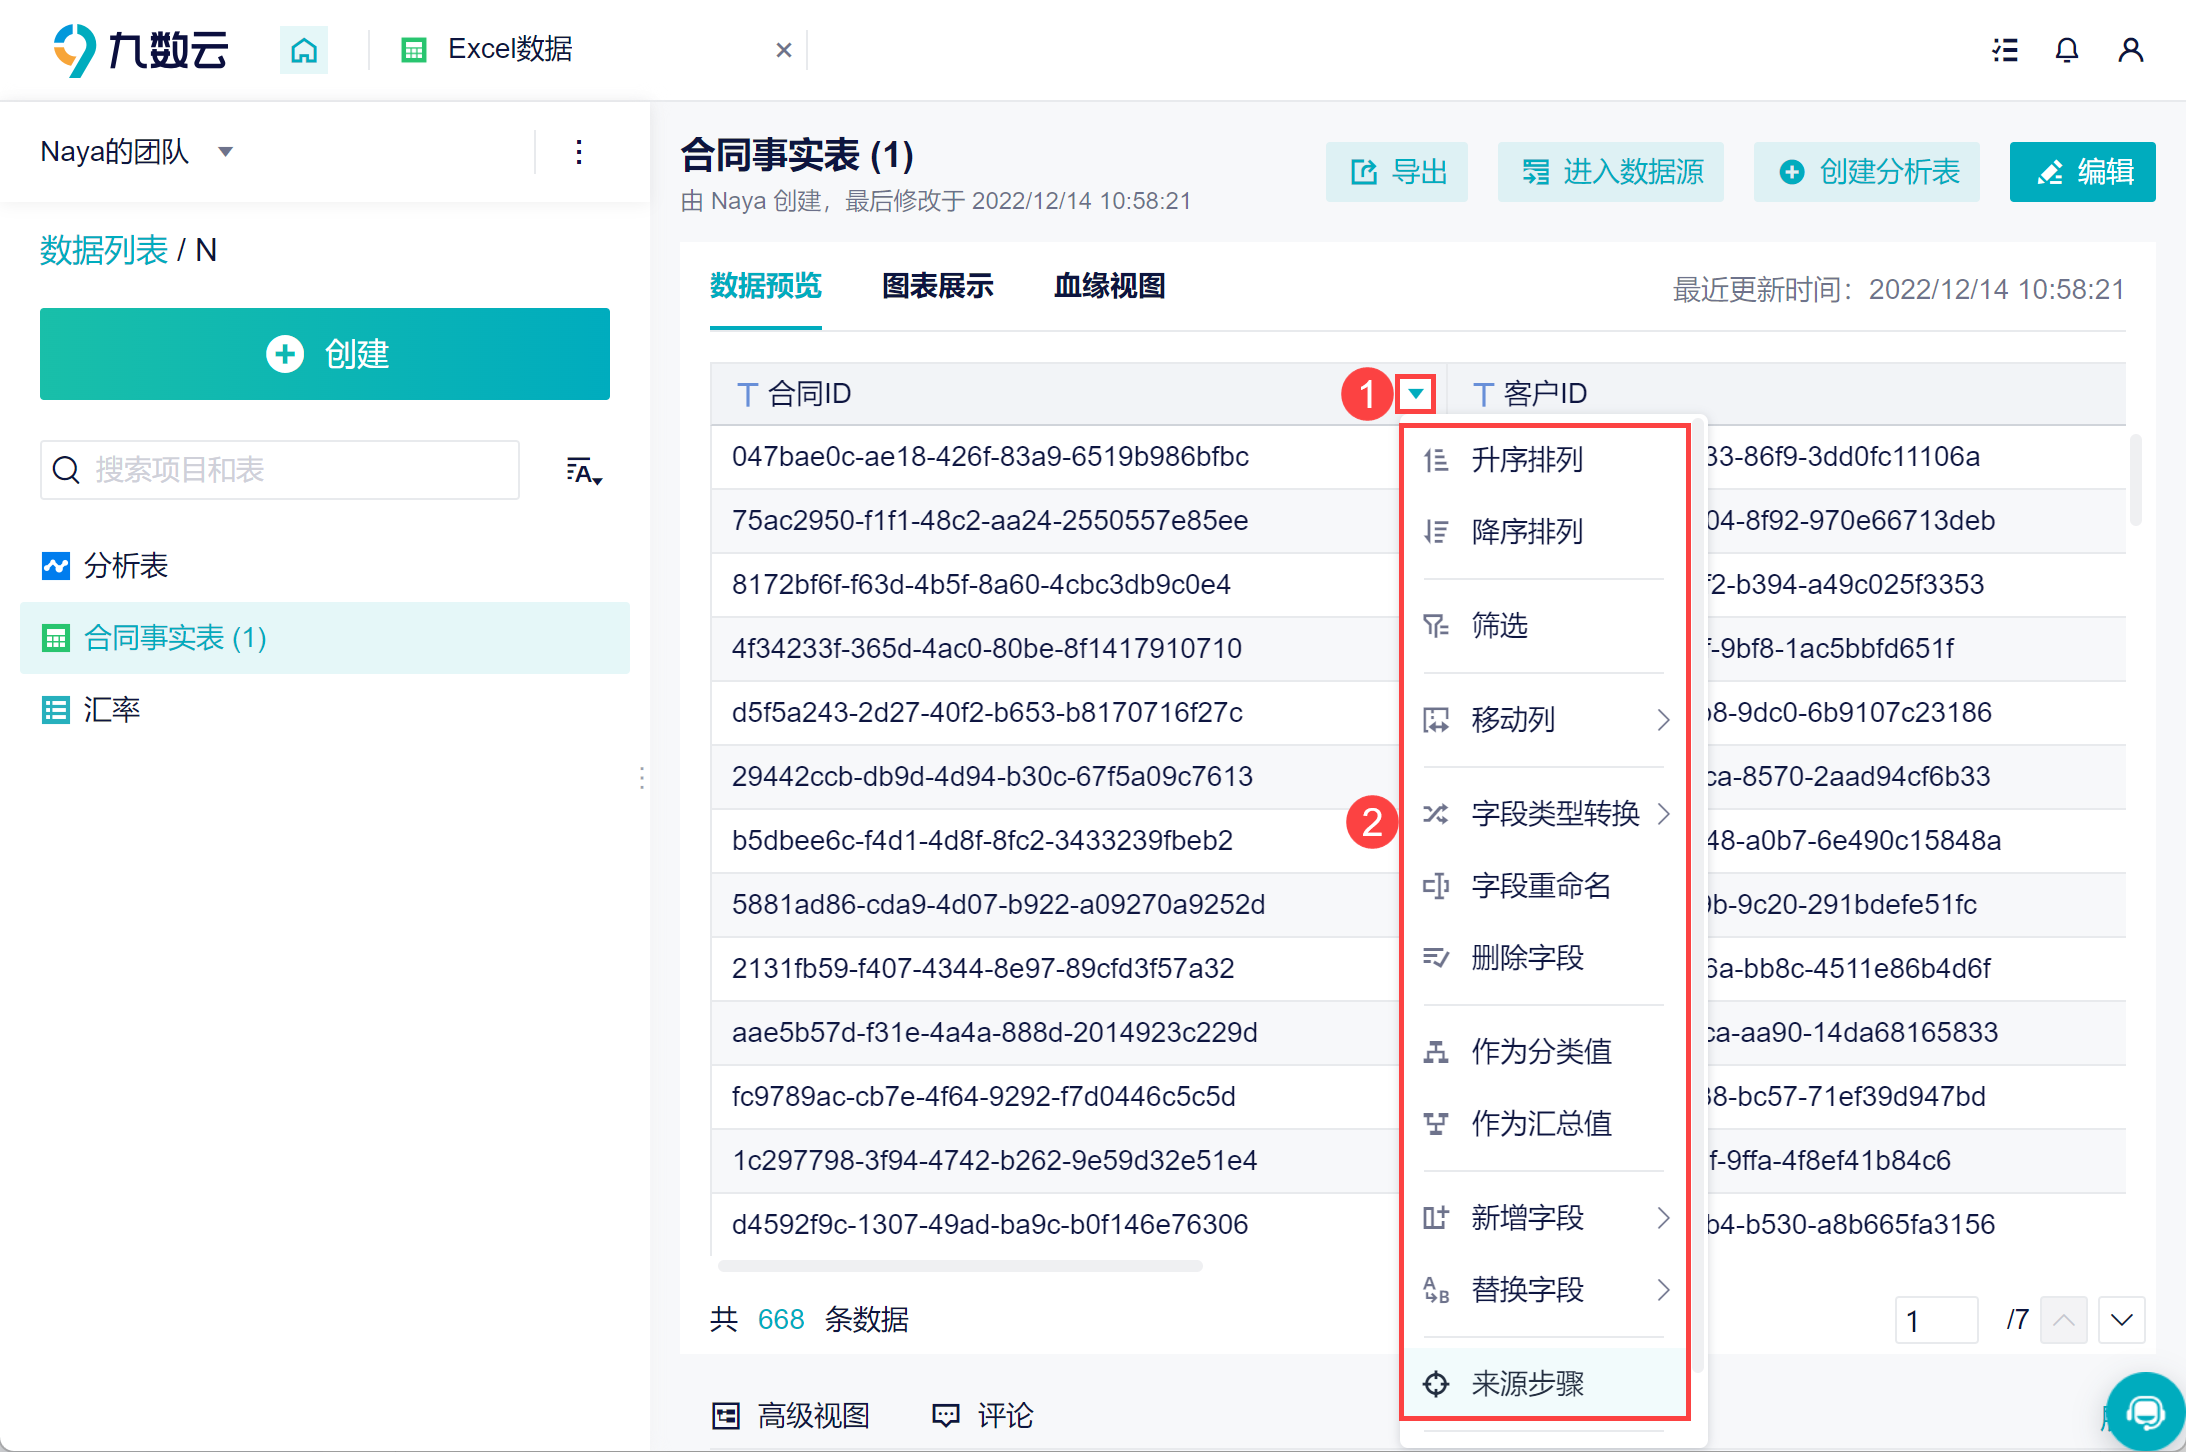Click the team three-dot more menu
The height and width of the screenshot is (1452, 2186).
click(x=579, y=152)
